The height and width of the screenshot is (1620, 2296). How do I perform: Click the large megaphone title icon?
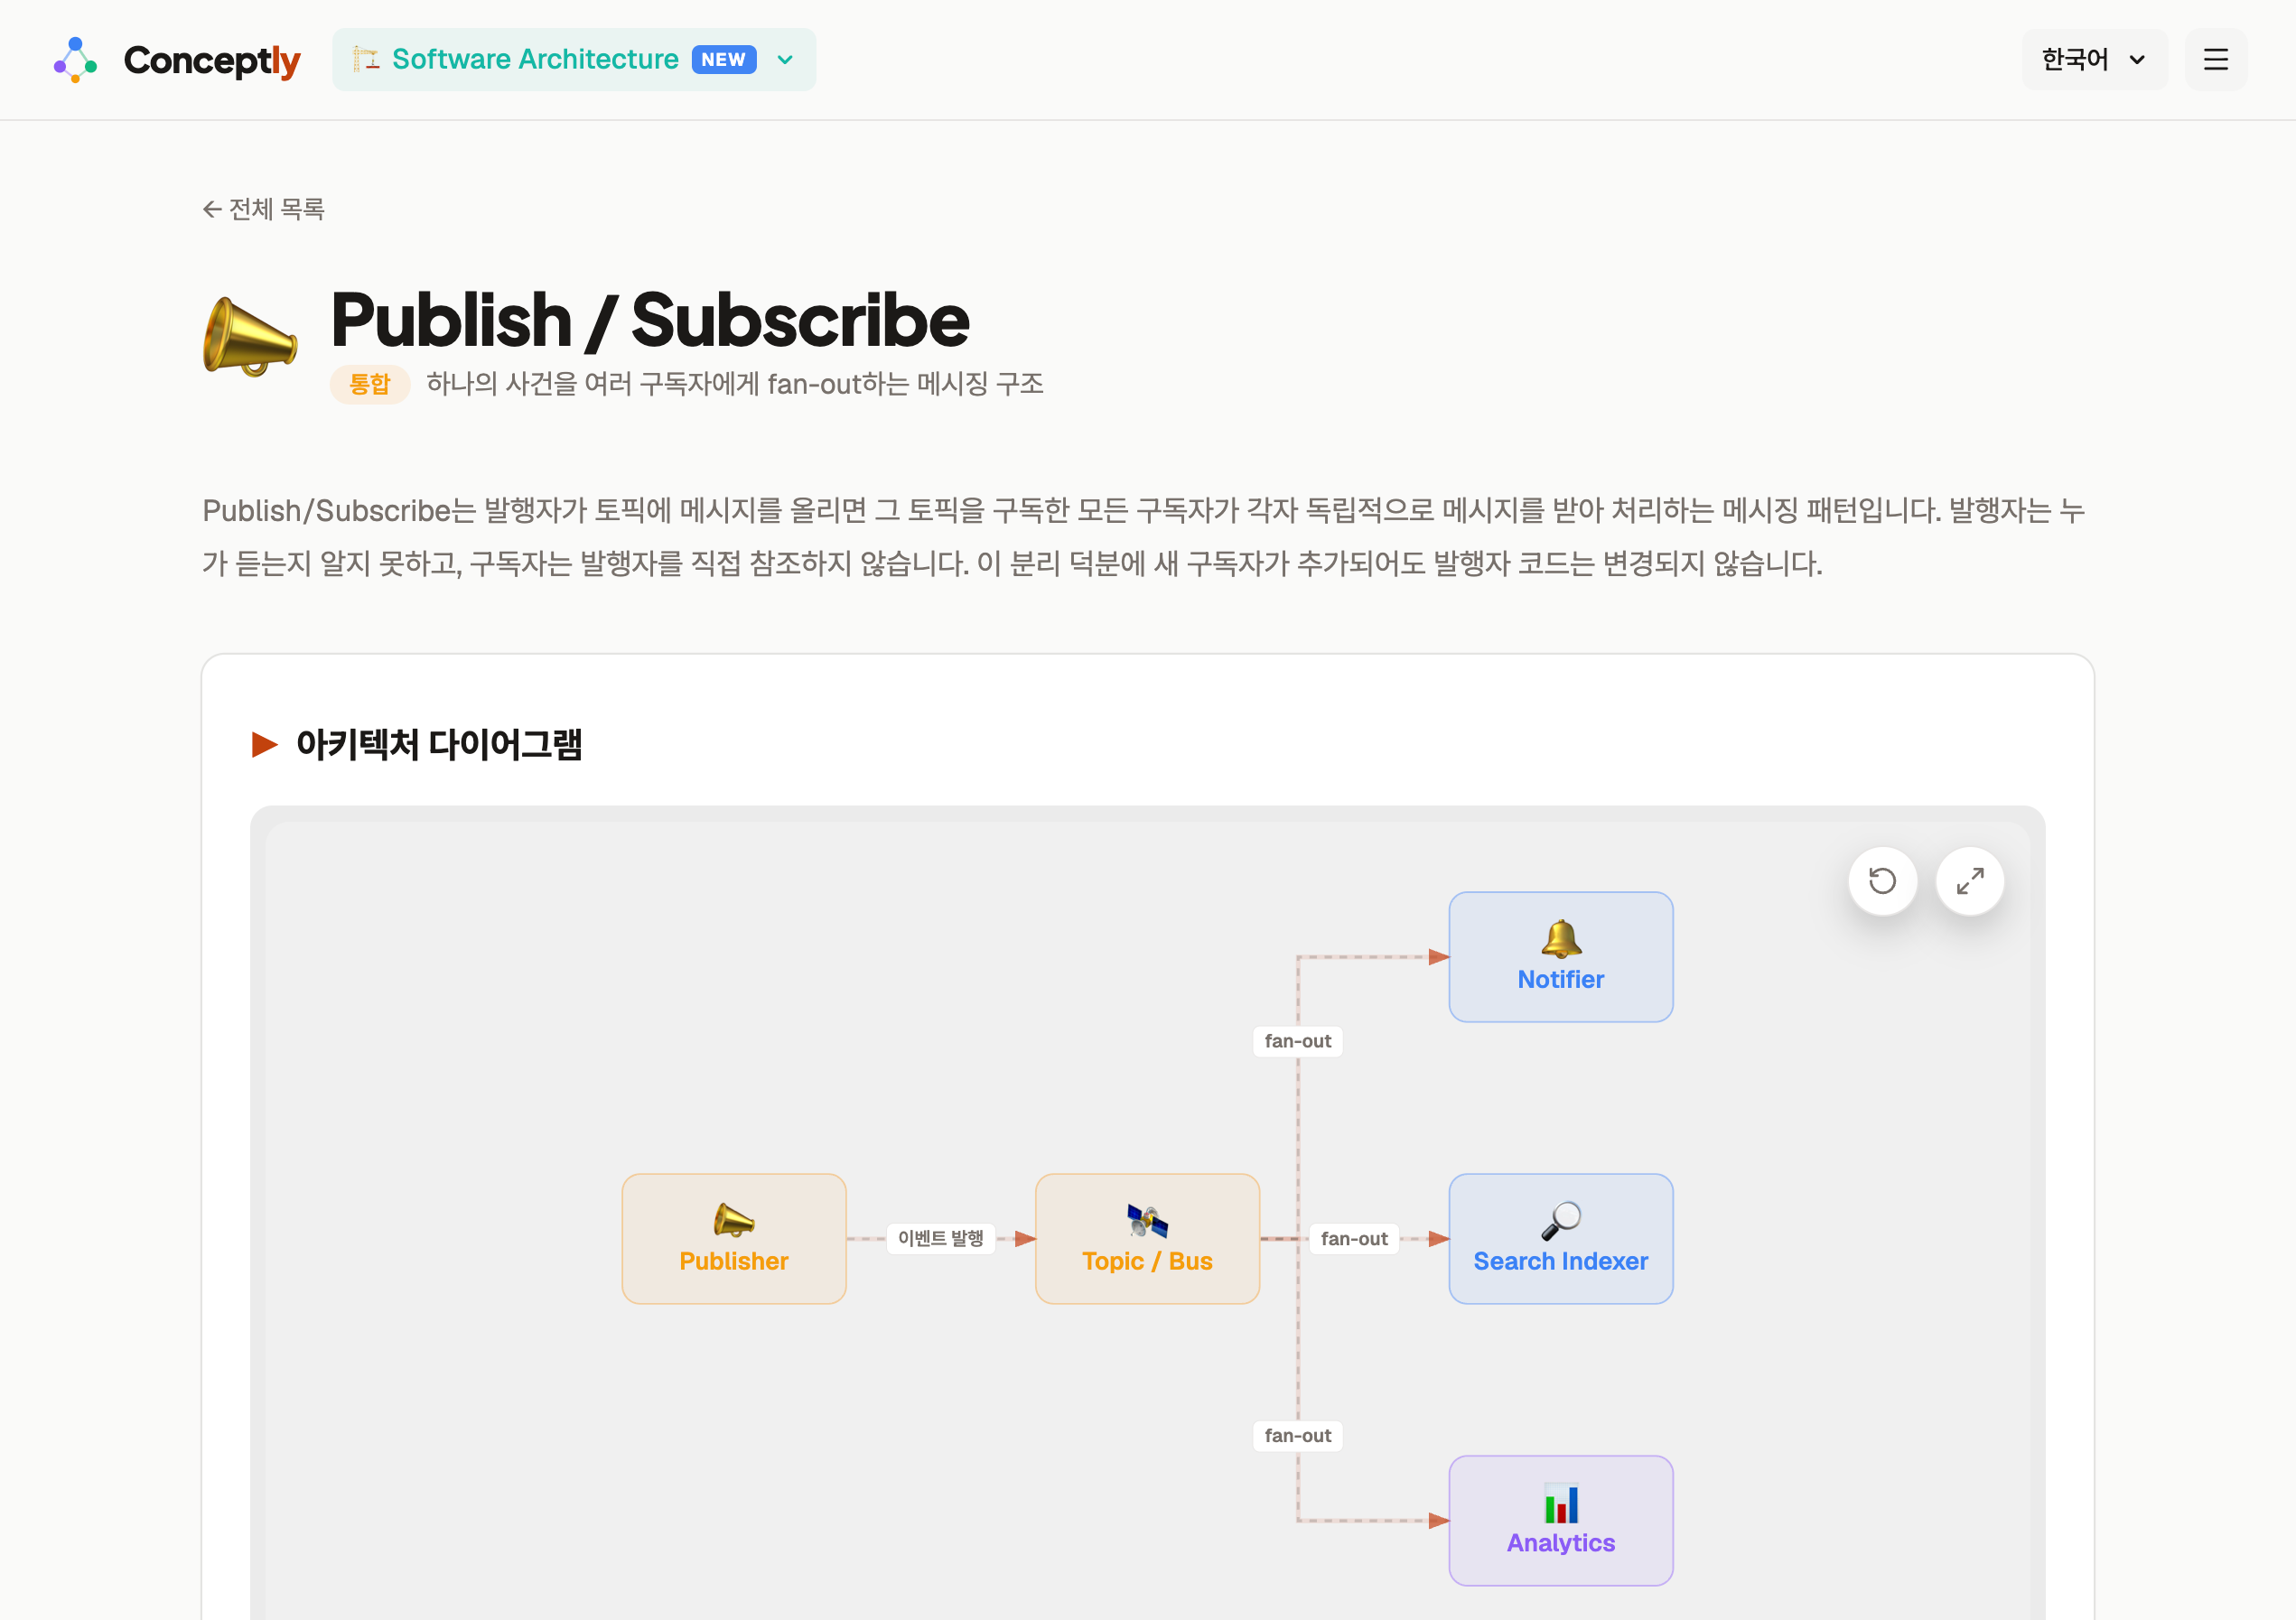coord(250,337)
